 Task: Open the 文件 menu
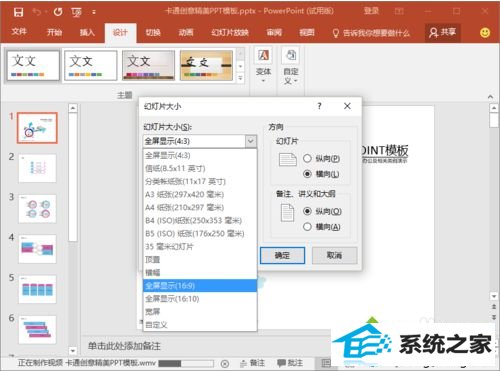(x=19, y=32)
